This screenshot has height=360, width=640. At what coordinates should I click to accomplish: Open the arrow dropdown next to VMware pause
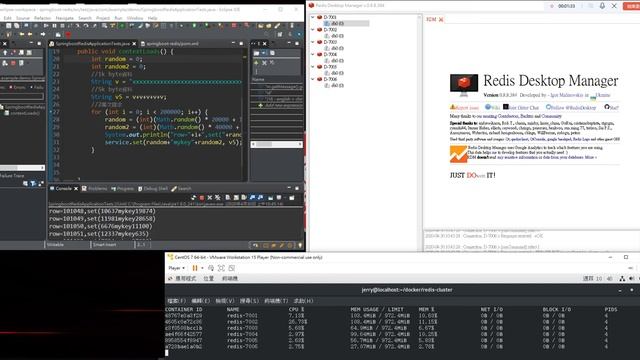(x=202, y=268)
